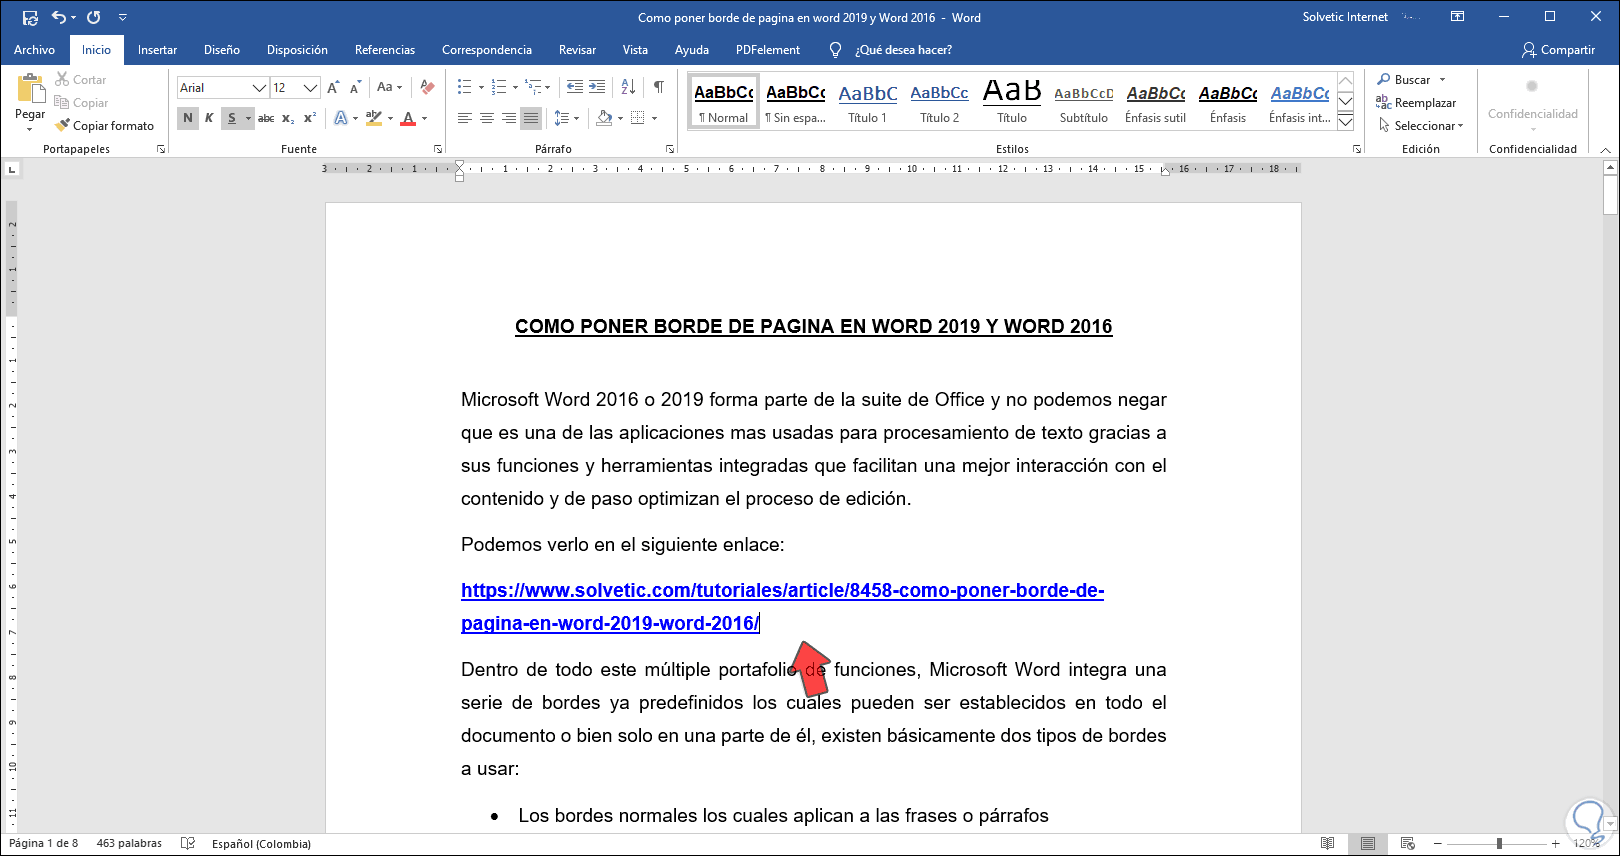Increase the paragraph indent
Screen dimensions: 1620x856
(x=597, y=87)
